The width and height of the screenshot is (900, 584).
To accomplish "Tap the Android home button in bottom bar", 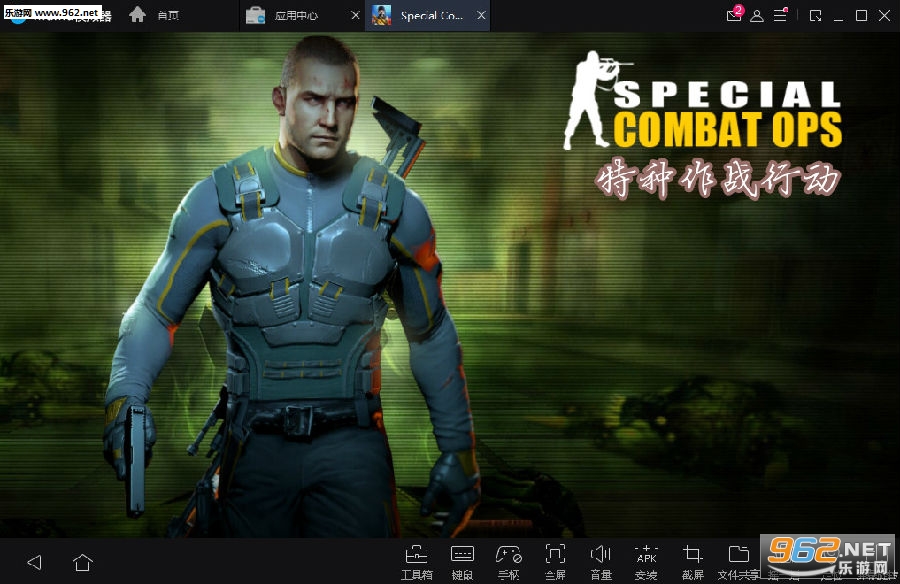I will [x=83, y=562].
